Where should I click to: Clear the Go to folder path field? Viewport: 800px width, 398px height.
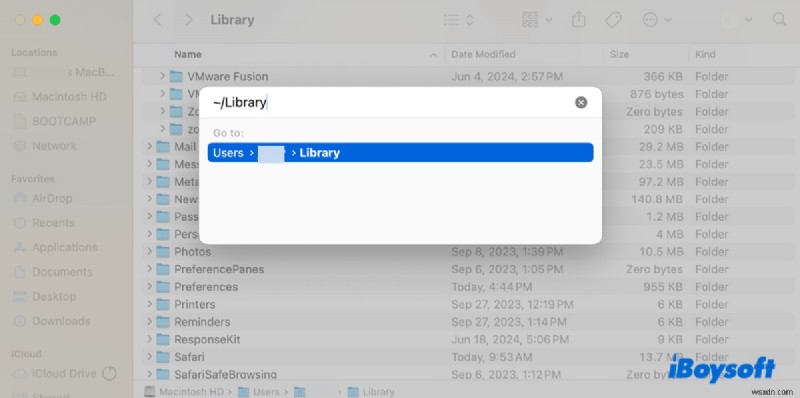[581, 103]
